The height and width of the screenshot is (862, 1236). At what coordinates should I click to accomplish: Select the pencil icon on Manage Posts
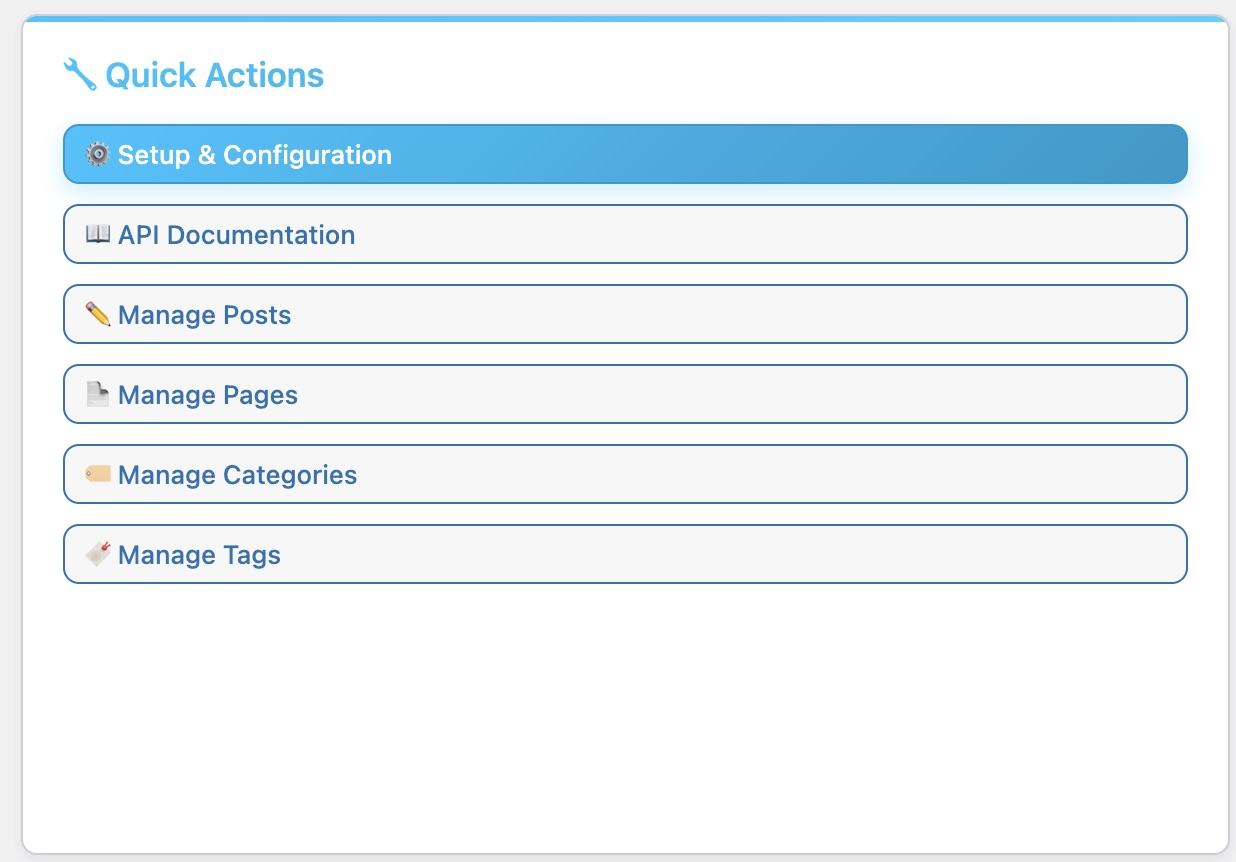[x=96, y=314]
